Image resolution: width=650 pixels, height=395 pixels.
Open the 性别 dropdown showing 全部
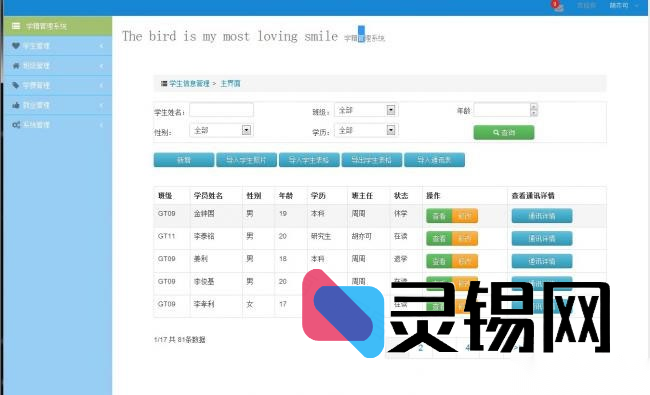pyautogui.click(x=221, y=131)
